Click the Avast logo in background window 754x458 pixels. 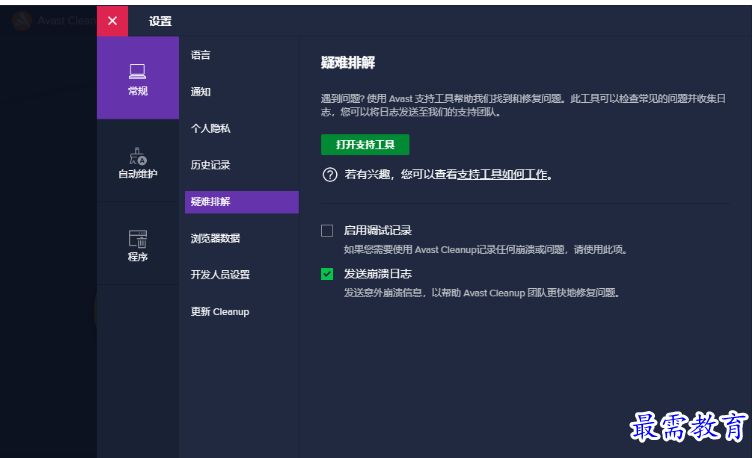coord(22,21)
